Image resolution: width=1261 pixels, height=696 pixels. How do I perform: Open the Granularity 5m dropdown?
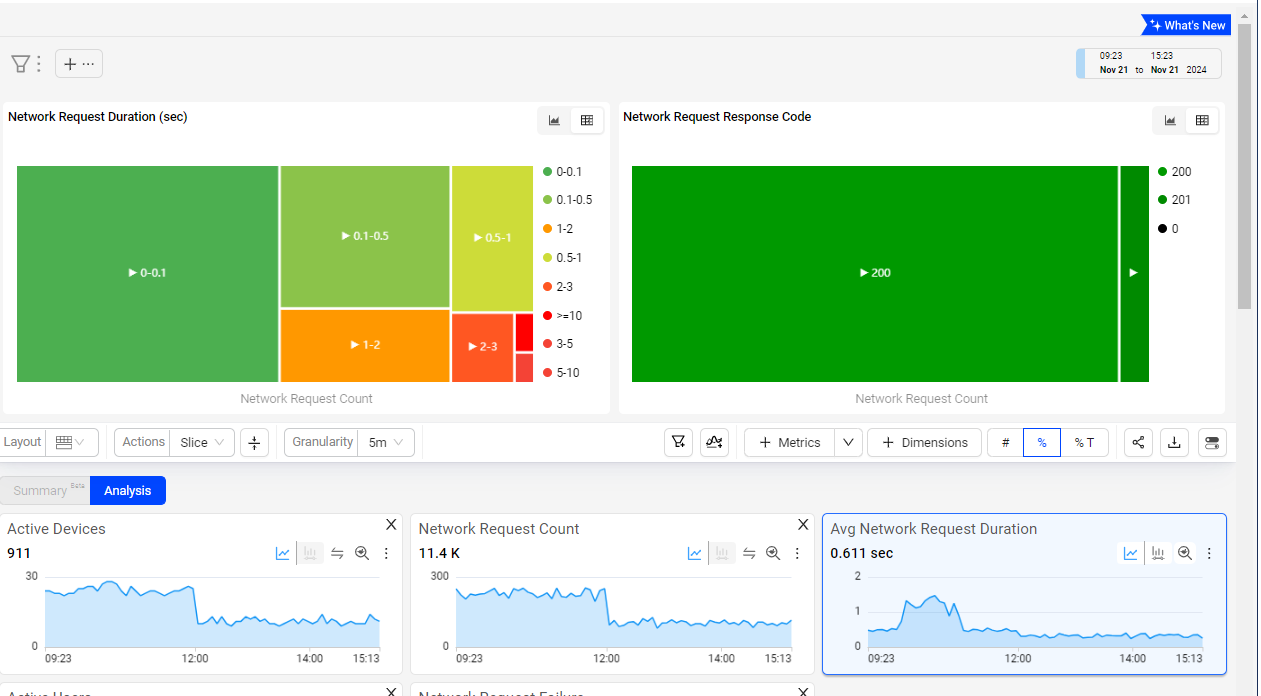pyautogui.click(x=385, y=442)
